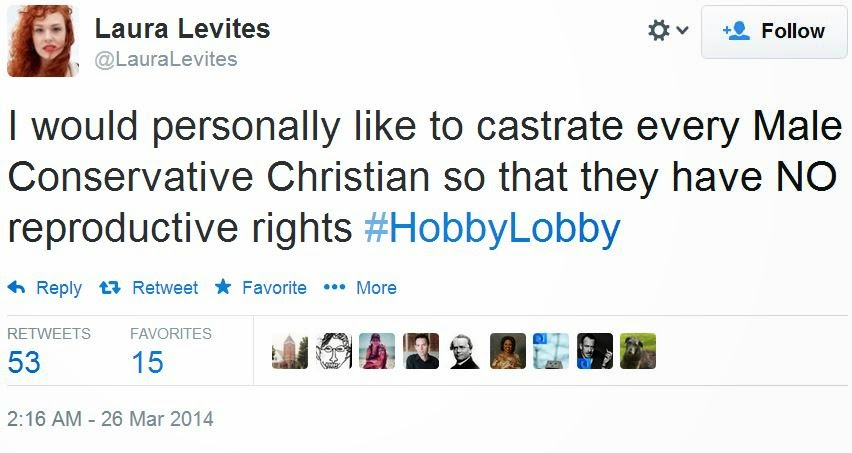Screen dimensions: 852x453
Task: Click the Retweet arrows icon
Action: tap(110, 288)
